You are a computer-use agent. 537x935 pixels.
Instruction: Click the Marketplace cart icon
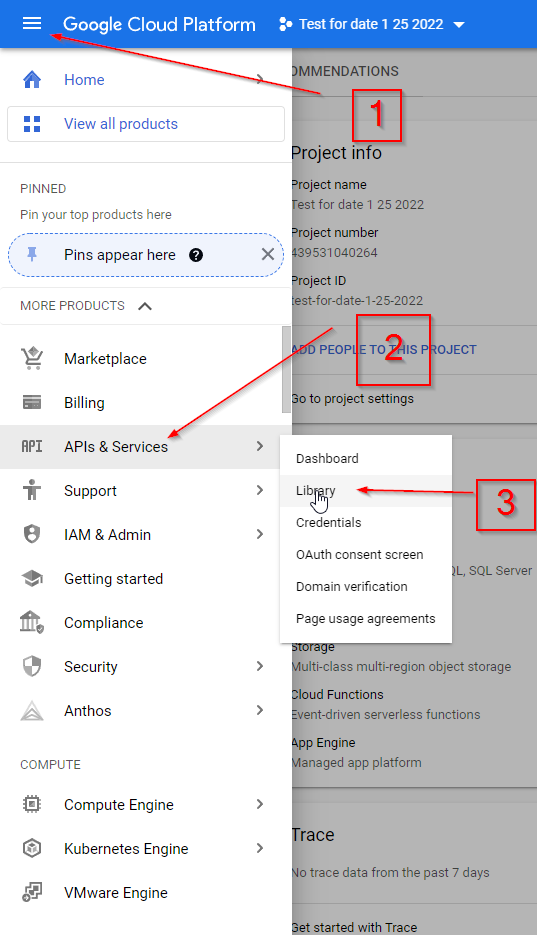coord(32,358)
